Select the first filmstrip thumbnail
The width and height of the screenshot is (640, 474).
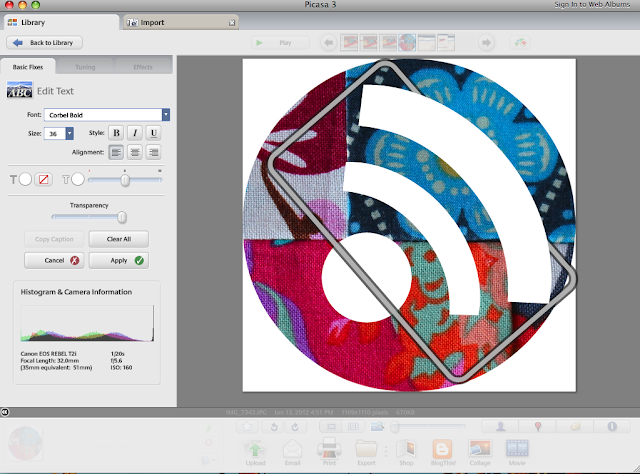pos(349,42)
